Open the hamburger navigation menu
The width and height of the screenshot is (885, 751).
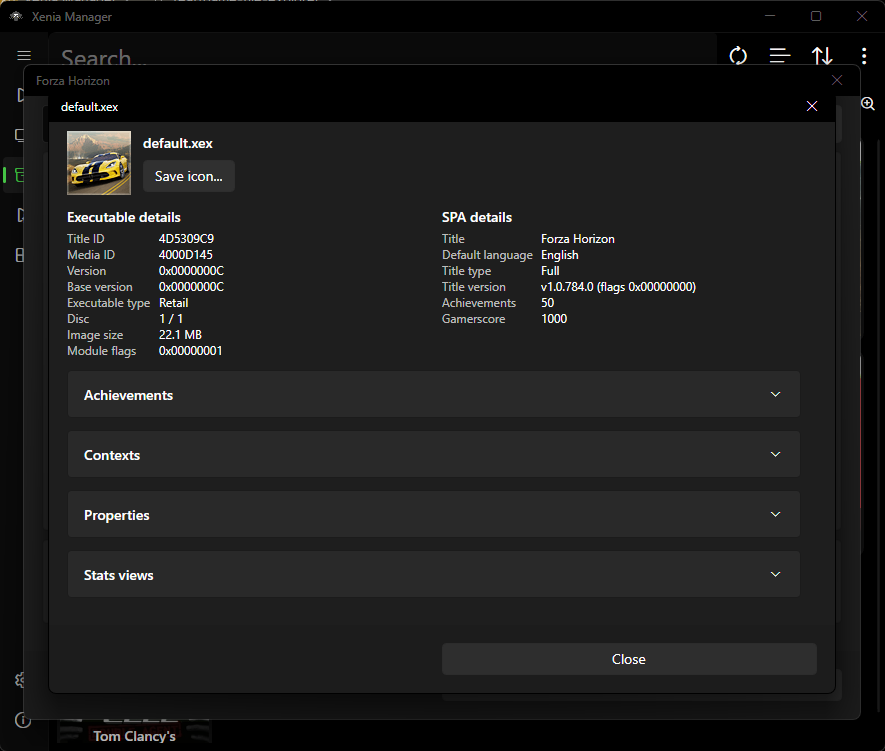click(x=24, y=55)
